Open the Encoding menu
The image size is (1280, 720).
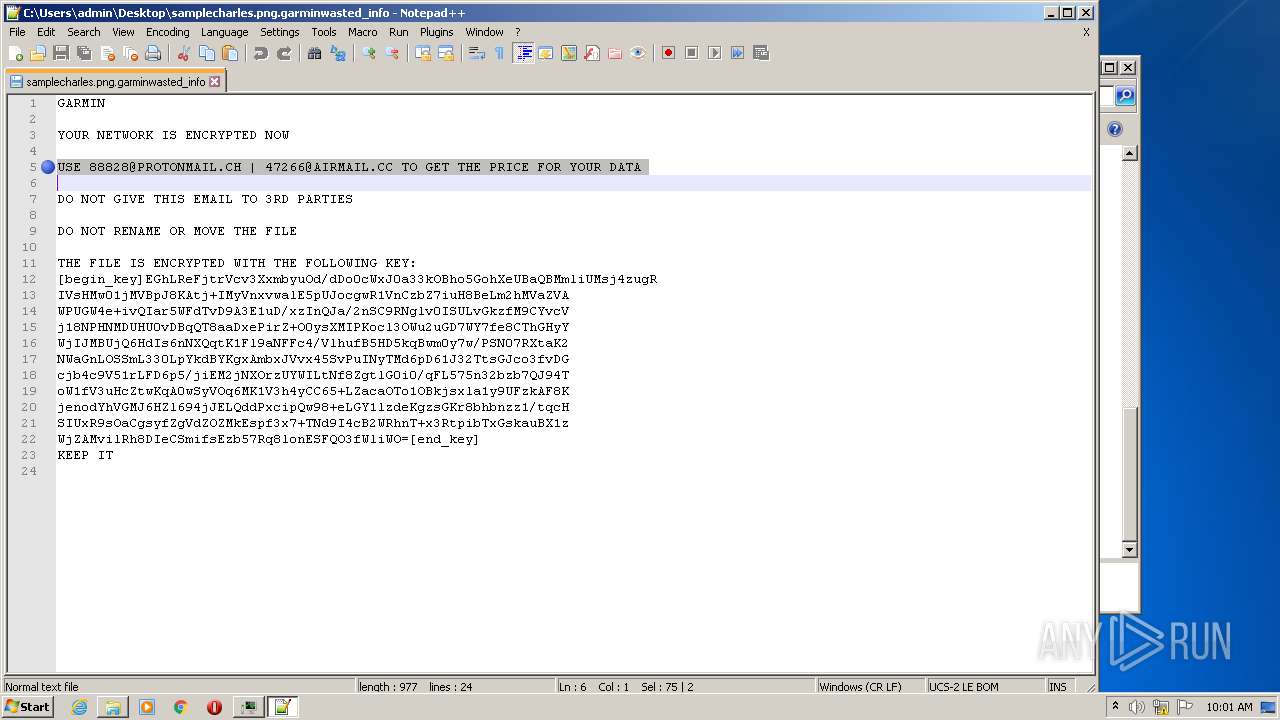(167, 32)
